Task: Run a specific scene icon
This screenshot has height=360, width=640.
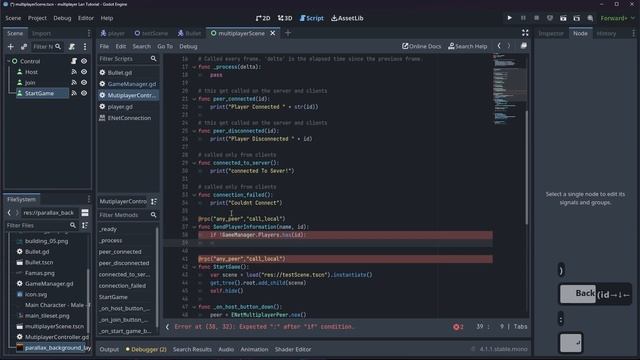Action: (x=577, y=18)
